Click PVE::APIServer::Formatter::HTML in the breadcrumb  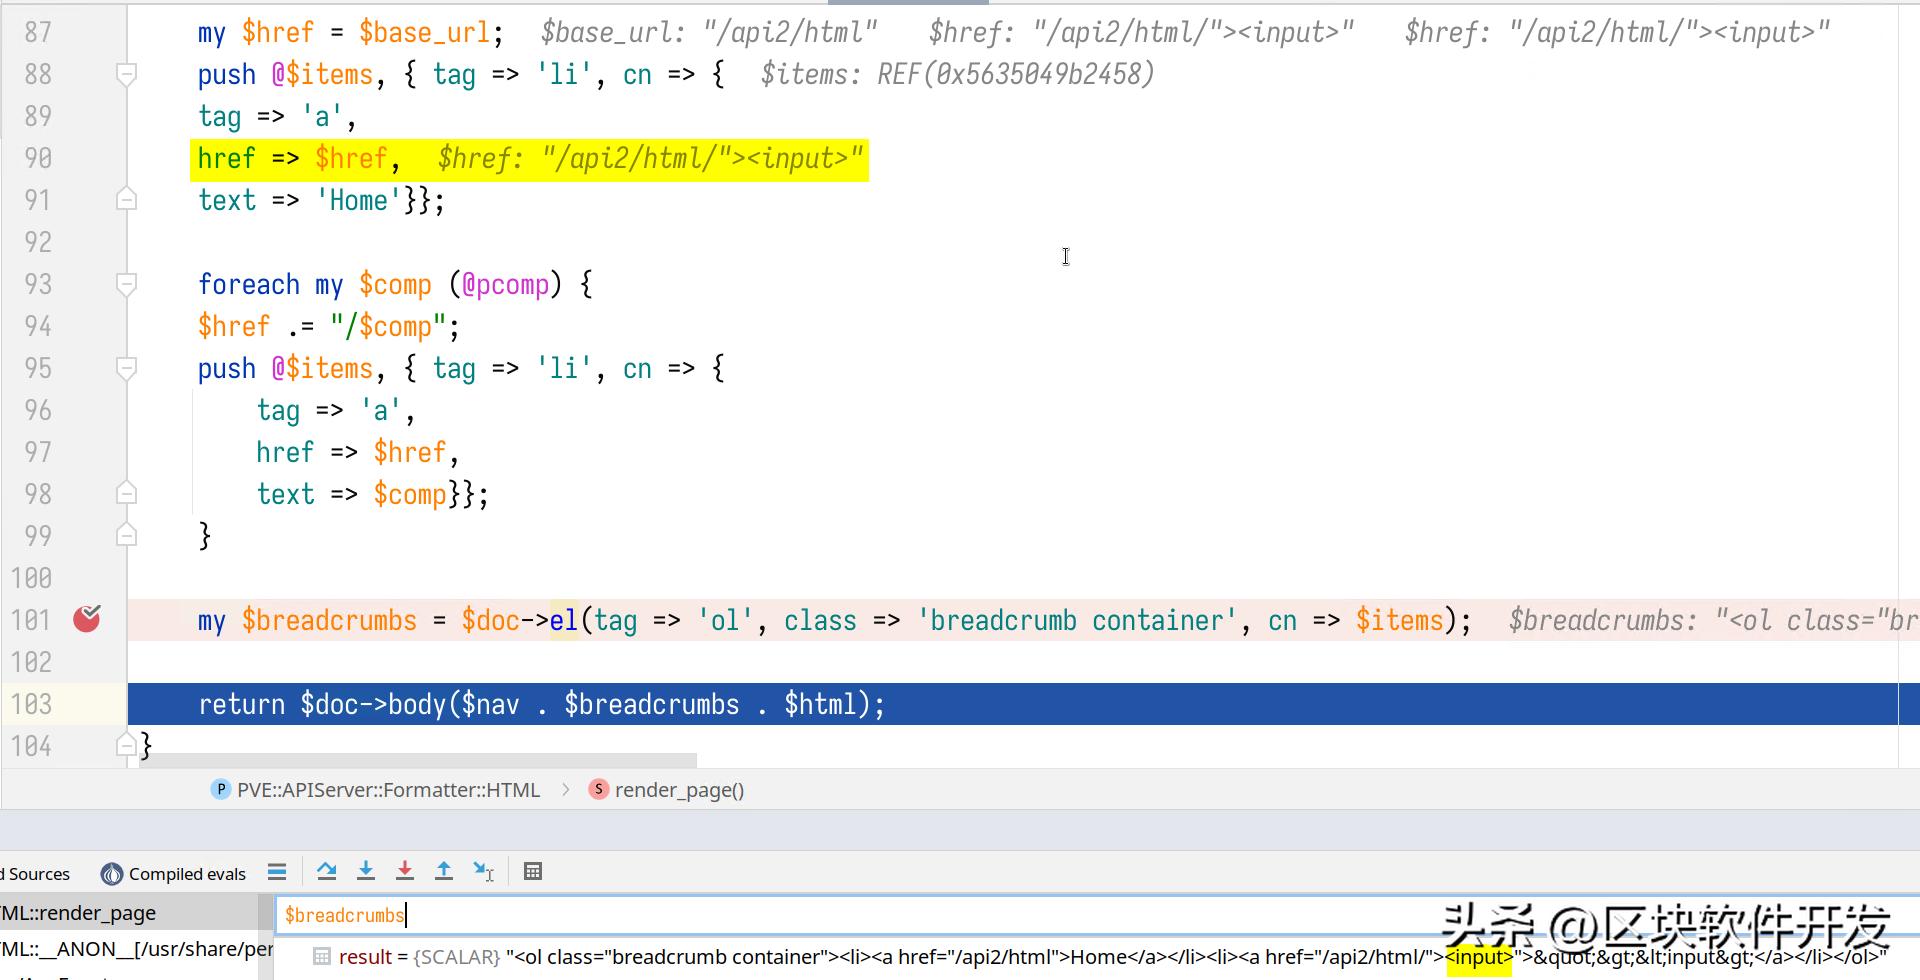[x=388, y=790]
